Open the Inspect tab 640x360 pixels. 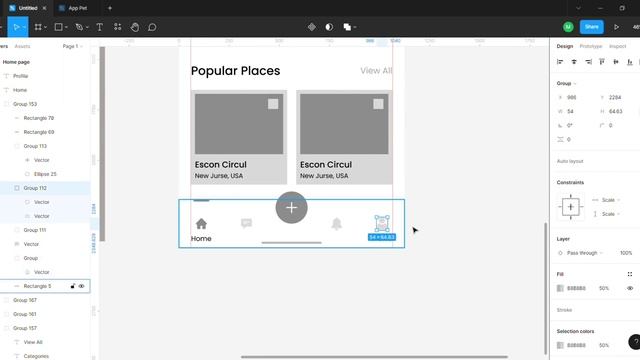click(618, 46)
